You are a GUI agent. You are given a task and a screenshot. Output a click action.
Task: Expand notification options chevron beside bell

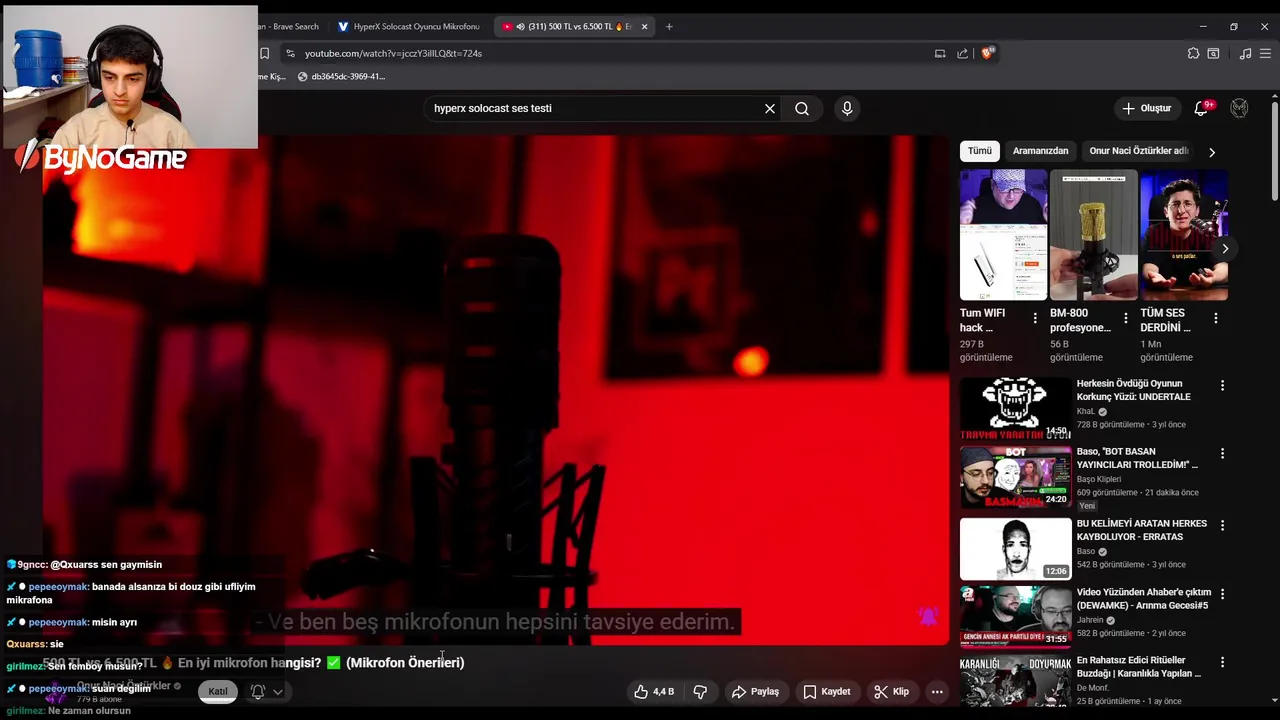click(278, 691)
